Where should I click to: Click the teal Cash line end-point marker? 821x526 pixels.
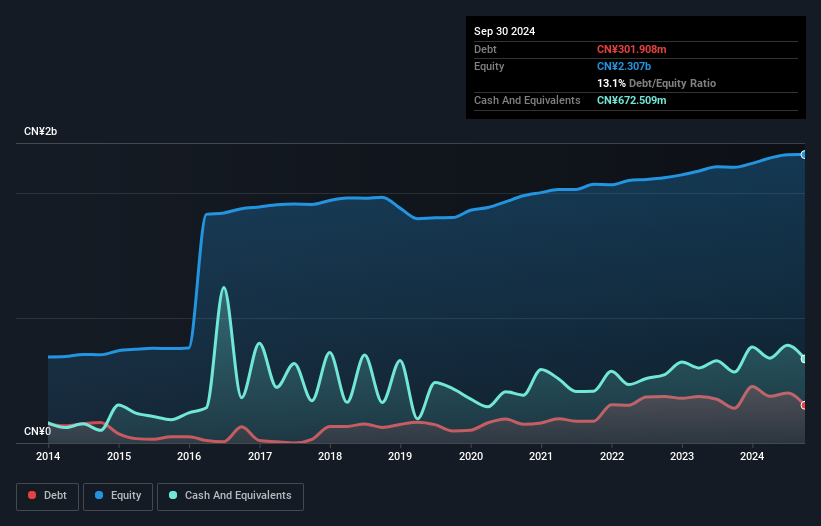(804, 358)
